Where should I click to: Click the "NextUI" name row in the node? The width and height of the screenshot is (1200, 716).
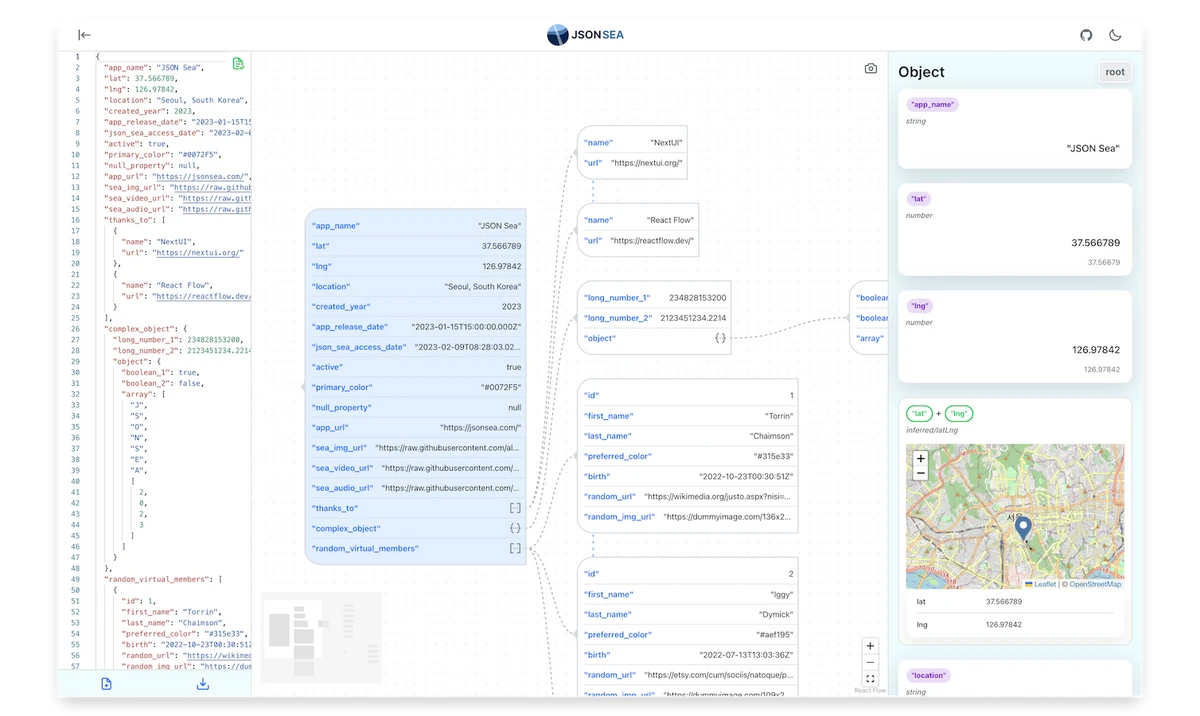click(x=633, y=143)
